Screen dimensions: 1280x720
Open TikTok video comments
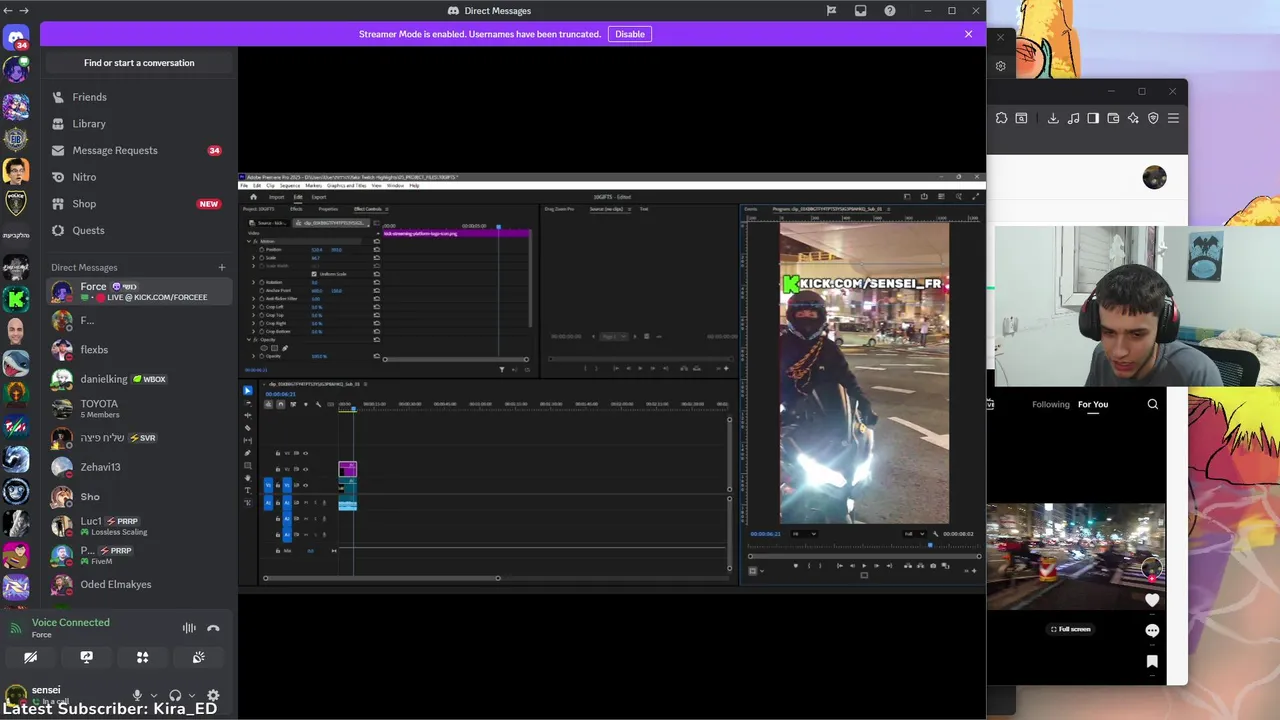pos(1152,631)
